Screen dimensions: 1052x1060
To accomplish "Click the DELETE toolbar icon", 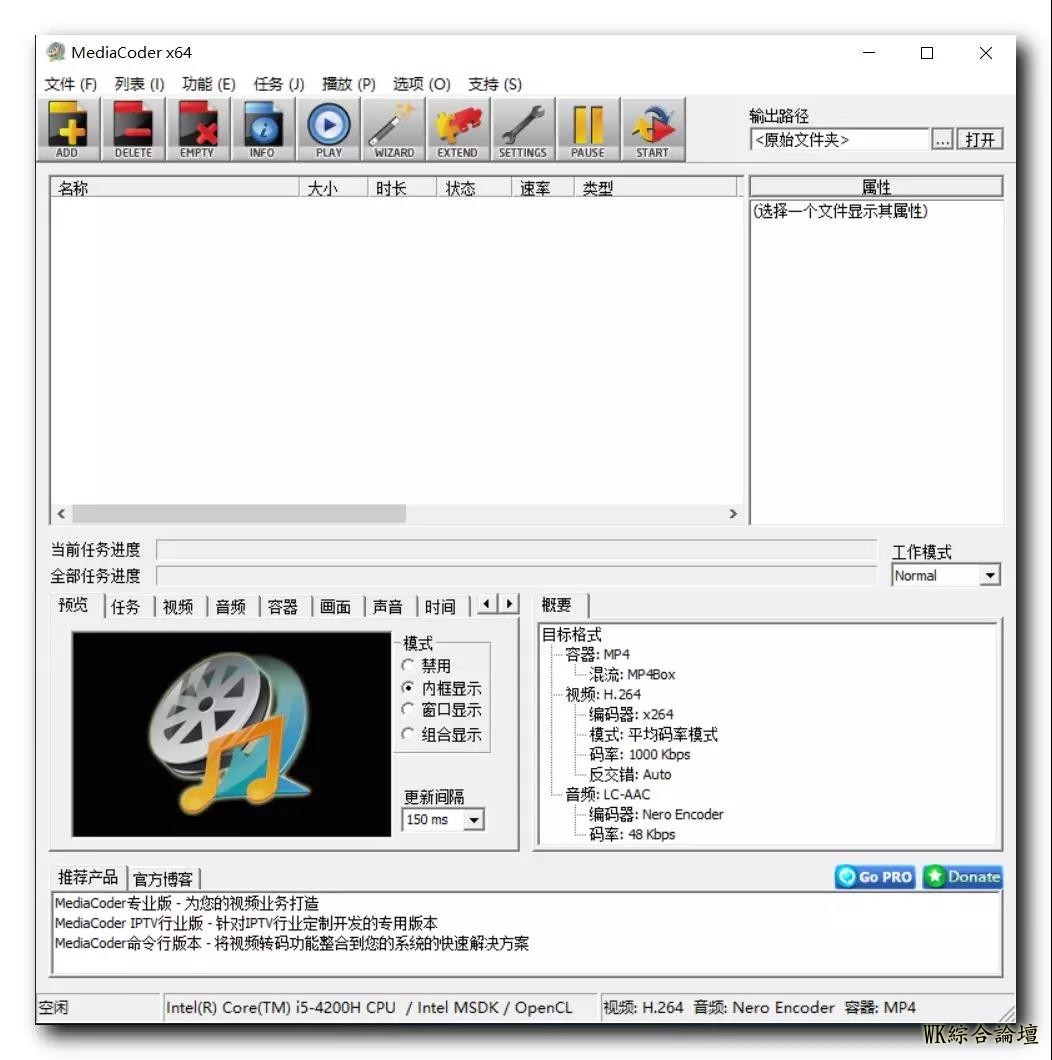I will [x=133, y=129].
